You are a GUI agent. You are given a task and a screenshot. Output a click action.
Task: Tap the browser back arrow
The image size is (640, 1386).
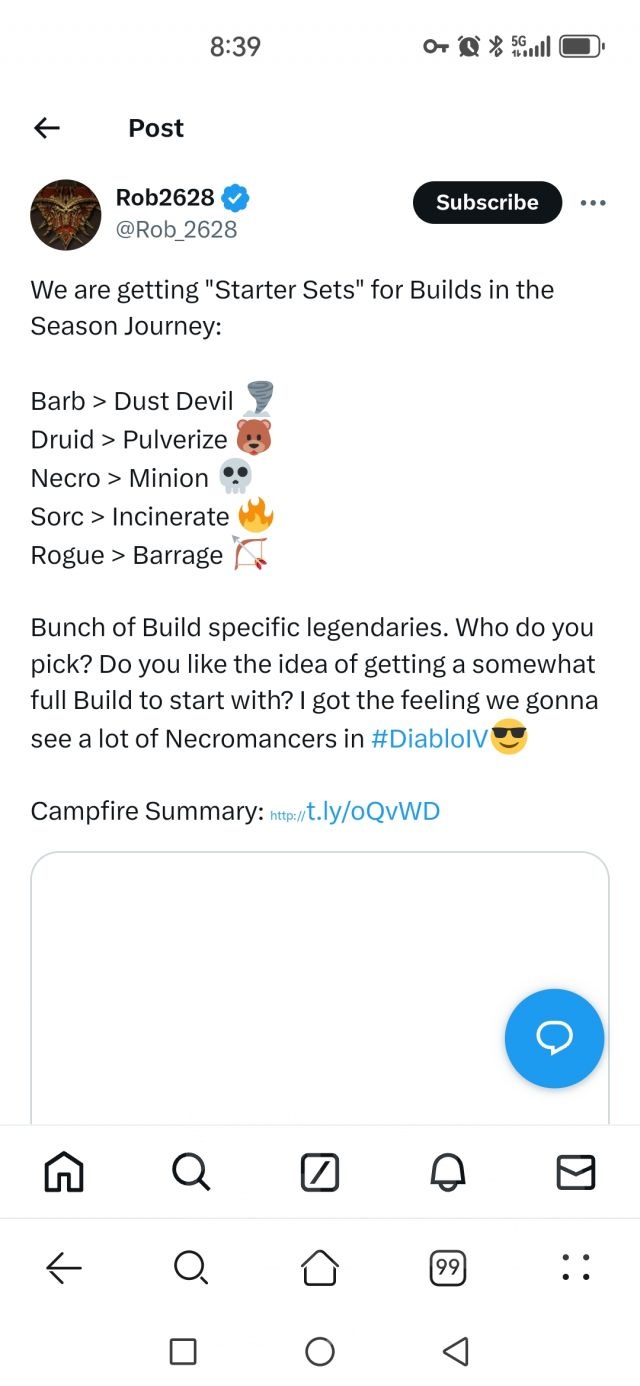tap(64, 1268)
